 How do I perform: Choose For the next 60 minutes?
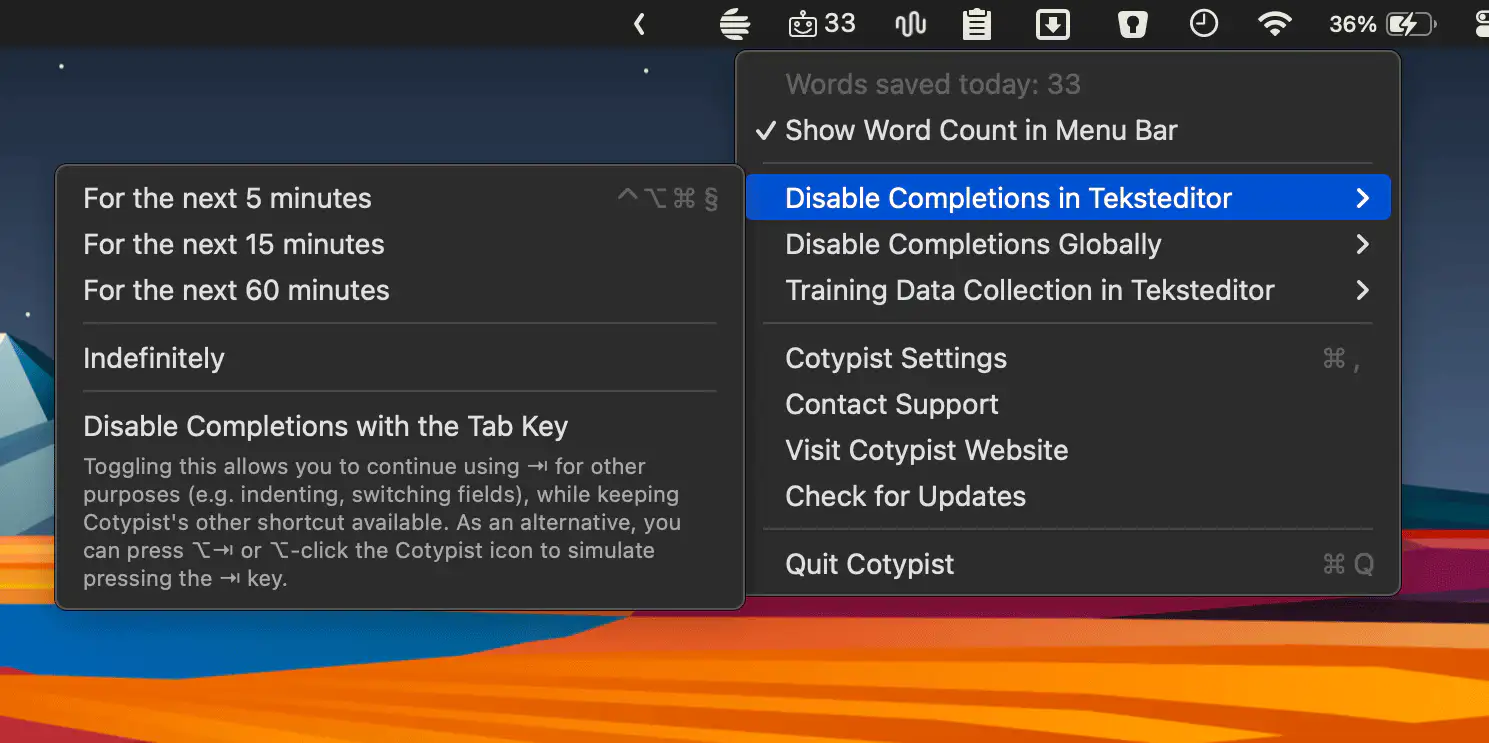click(236, 291)
